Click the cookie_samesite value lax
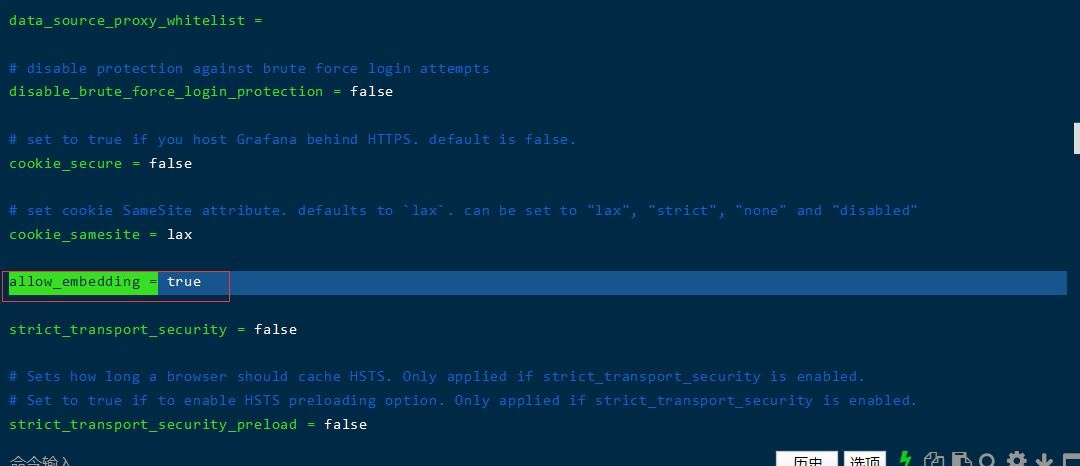The image size is (1080, 466). (180, 235)
